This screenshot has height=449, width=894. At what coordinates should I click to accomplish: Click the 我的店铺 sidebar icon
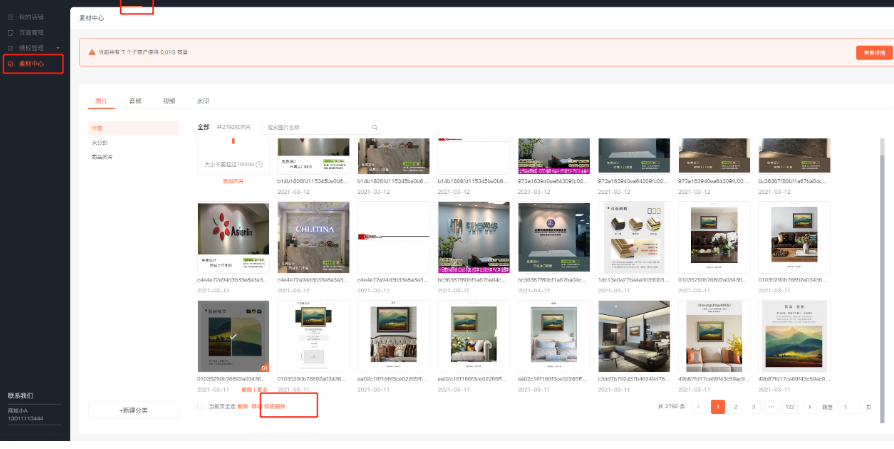pyautogui.click(x=11, y=17)
